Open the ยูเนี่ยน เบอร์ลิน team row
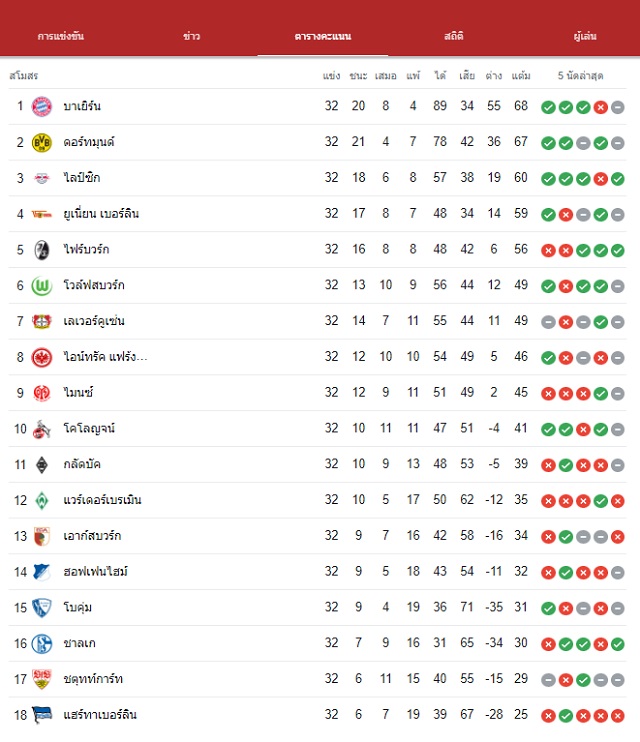Screen dimensions: 640x742 (318, 214)
